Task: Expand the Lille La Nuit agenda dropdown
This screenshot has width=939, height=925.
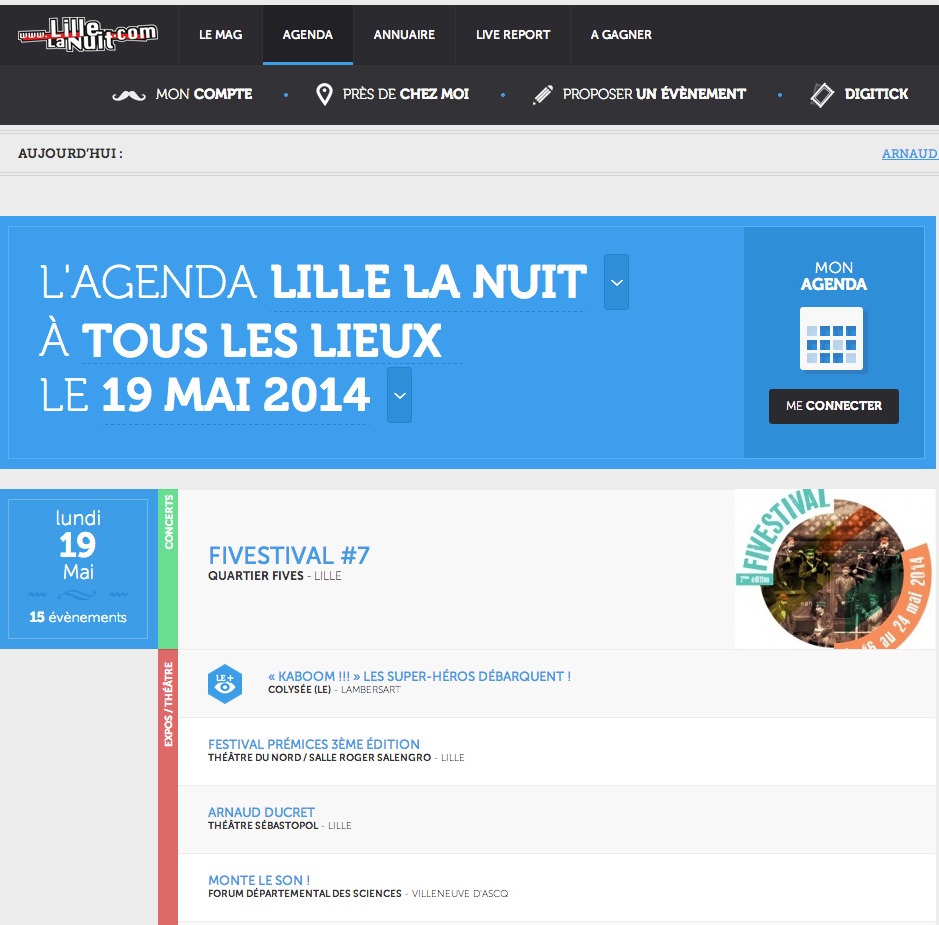Action: 616,282
